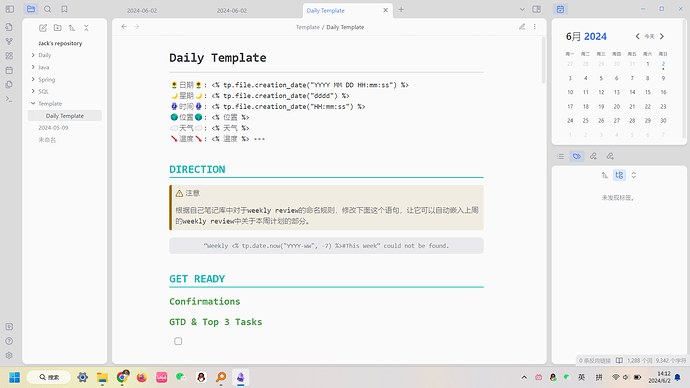Open graph view from the left ribbon
The image size is (690, 388).
(9, 41)
